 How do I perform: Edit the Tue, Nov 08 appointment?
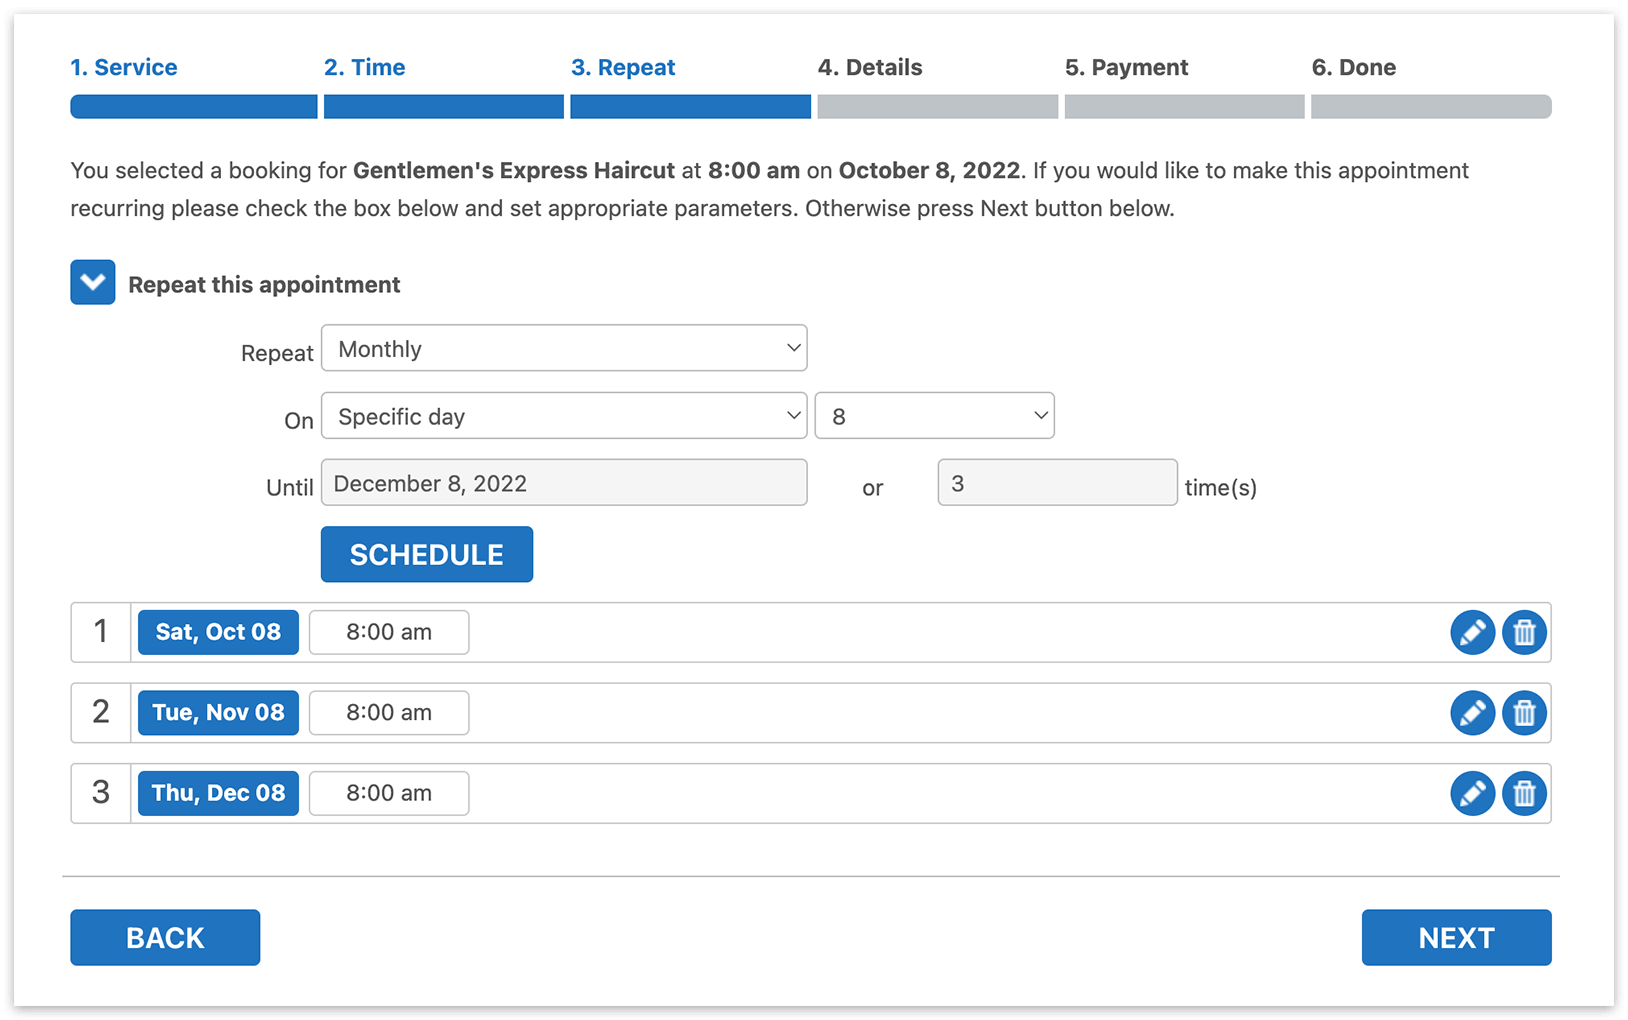pyautogui.click(x=1472, y=713)
